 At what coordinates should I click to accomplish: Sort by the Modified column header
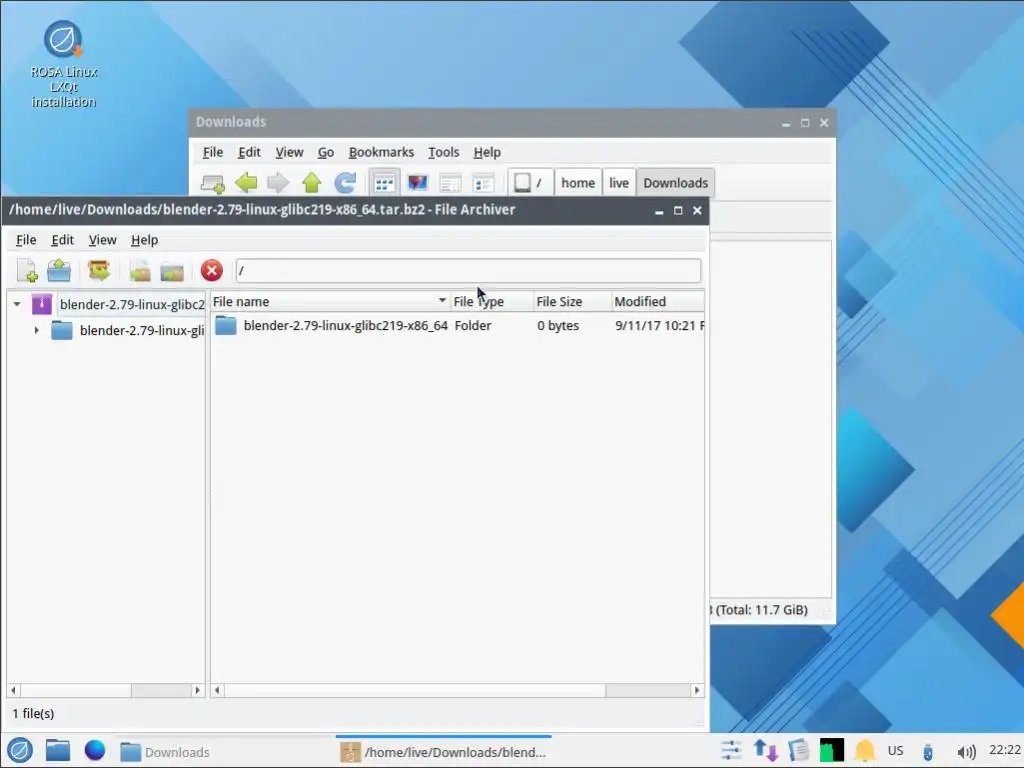658,302
